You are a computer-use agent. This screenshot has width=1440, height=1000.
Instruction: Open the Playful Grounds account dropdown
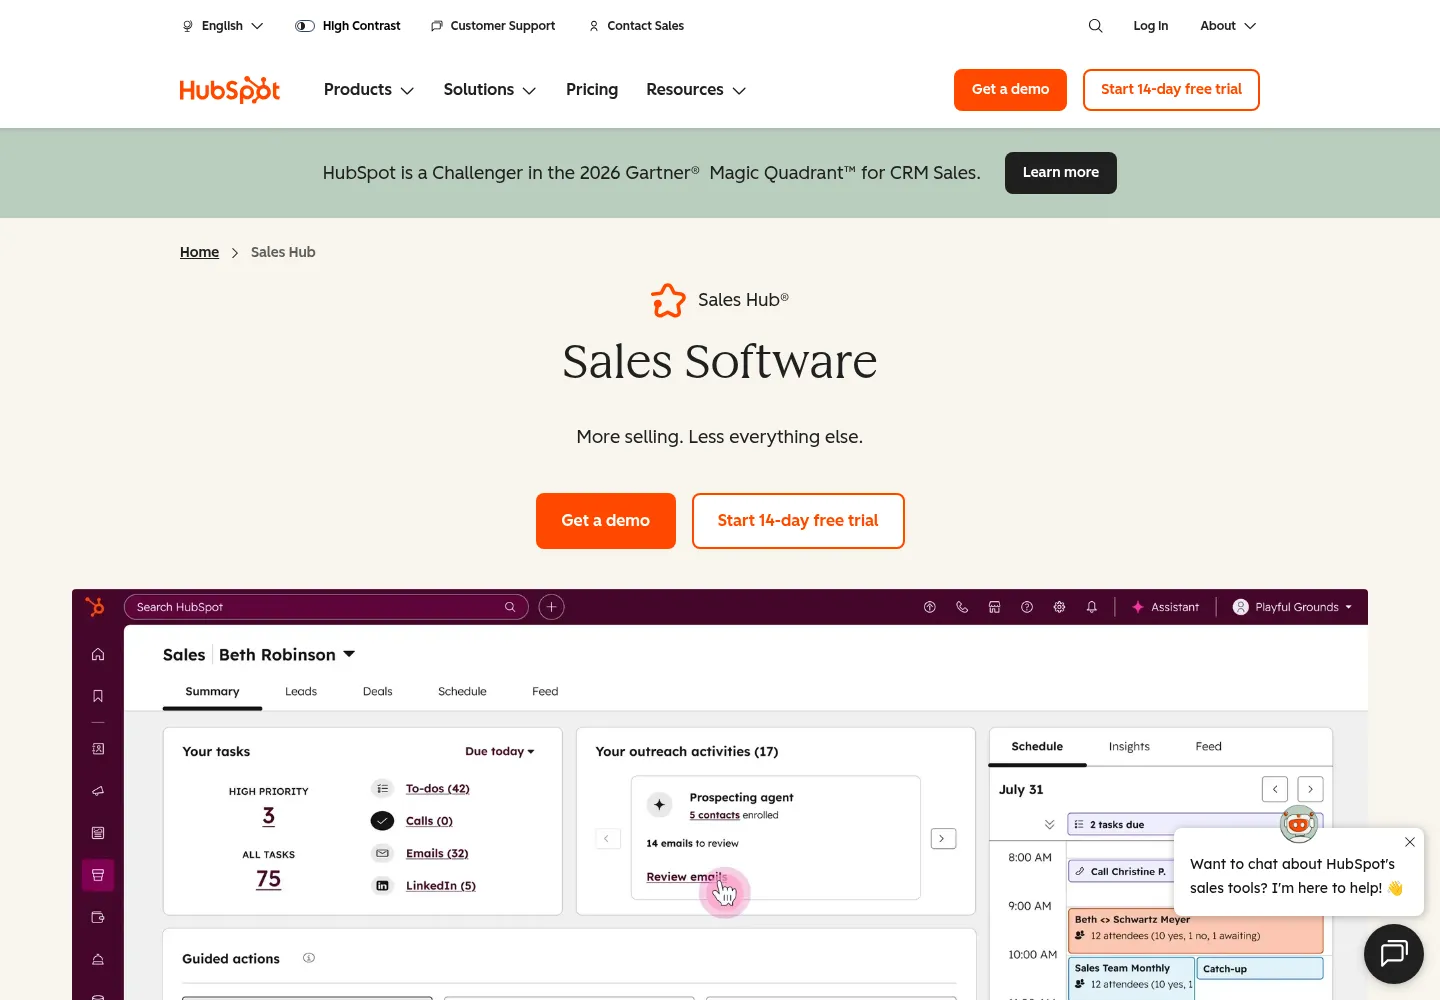tap(1292, 607)
